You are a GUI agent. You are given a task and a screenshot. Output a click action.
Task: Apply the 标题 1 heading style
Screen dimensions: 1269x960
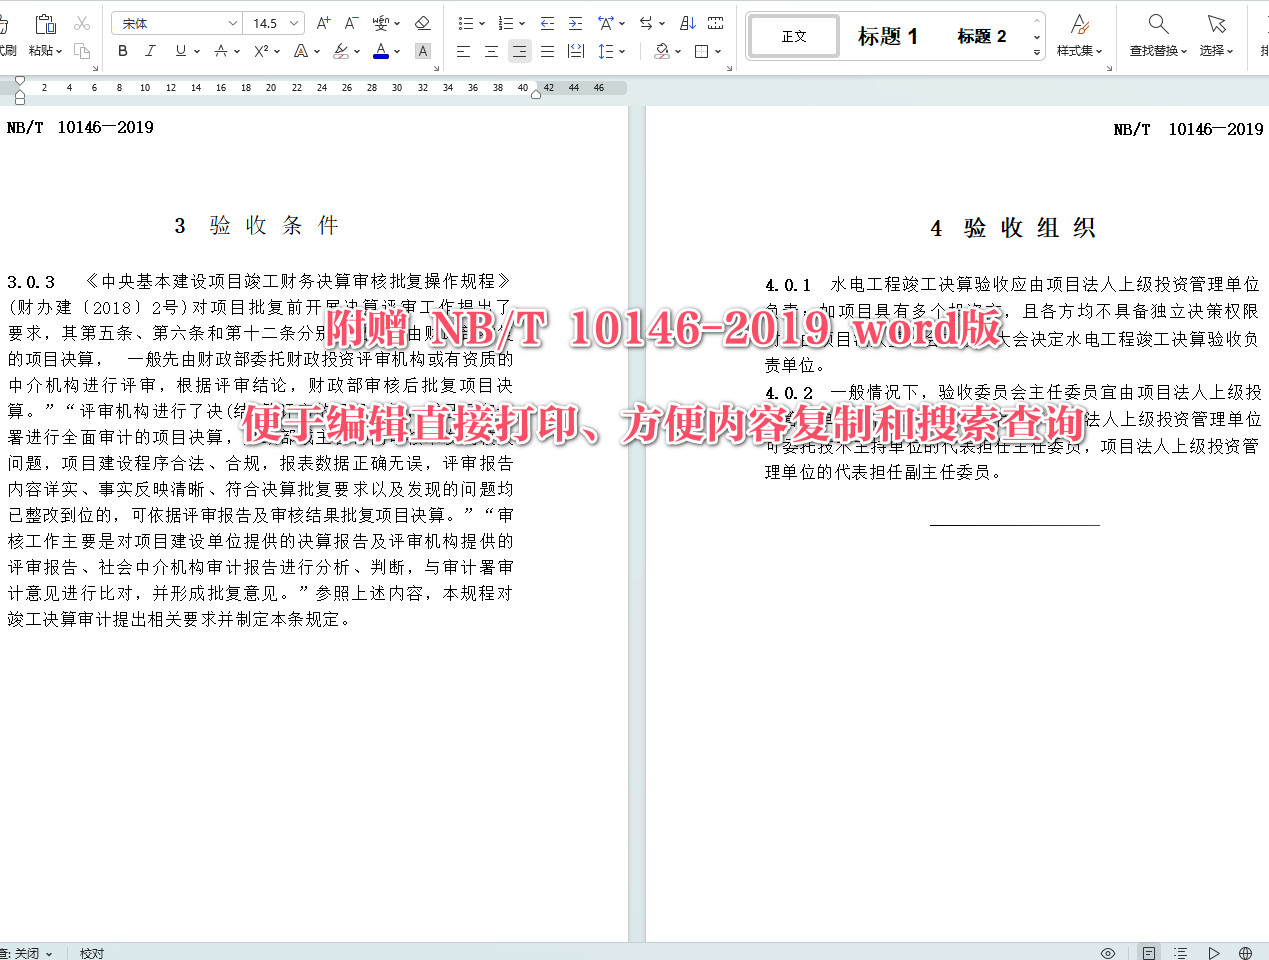[x=888, y=36]
